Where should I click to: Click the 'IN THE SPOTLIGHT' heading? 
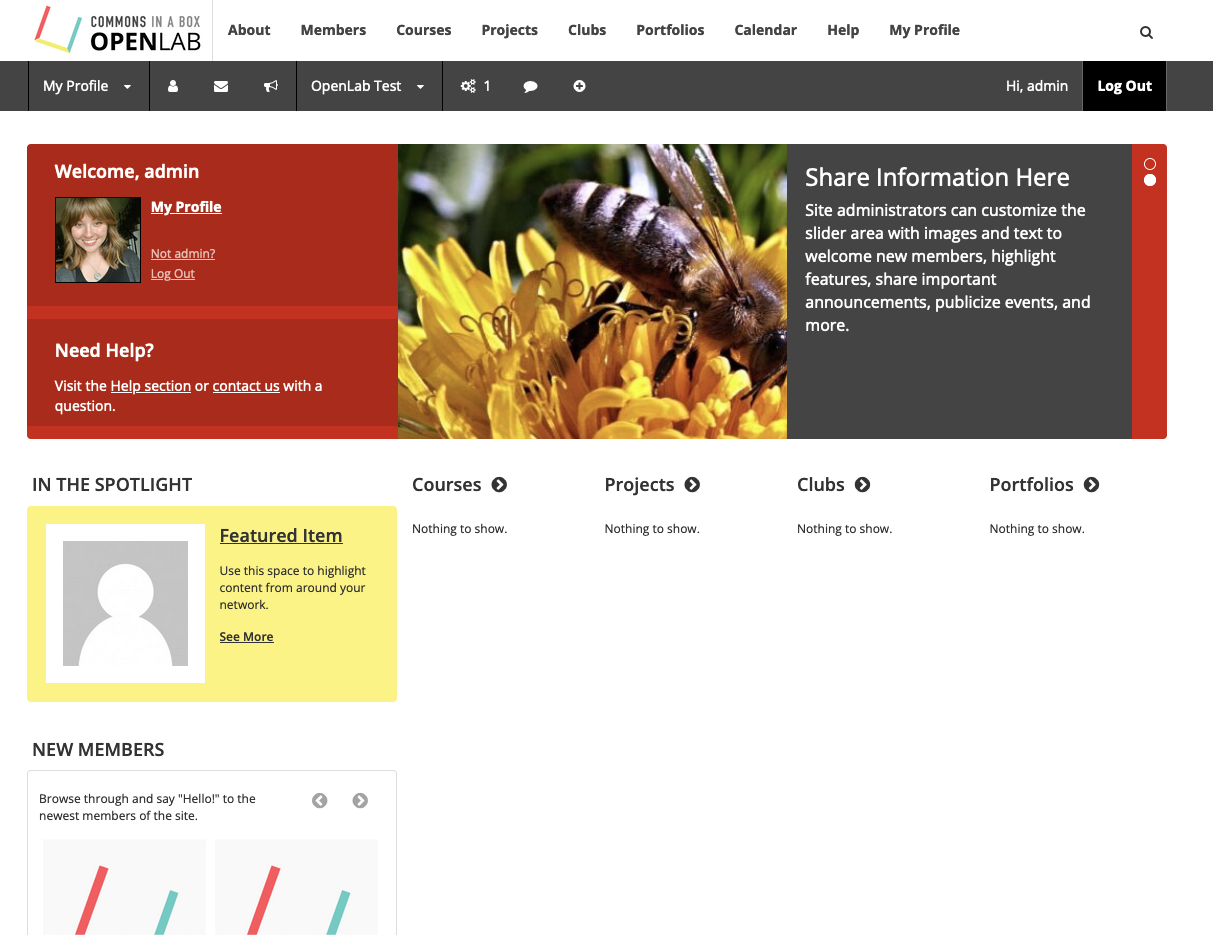112,485
